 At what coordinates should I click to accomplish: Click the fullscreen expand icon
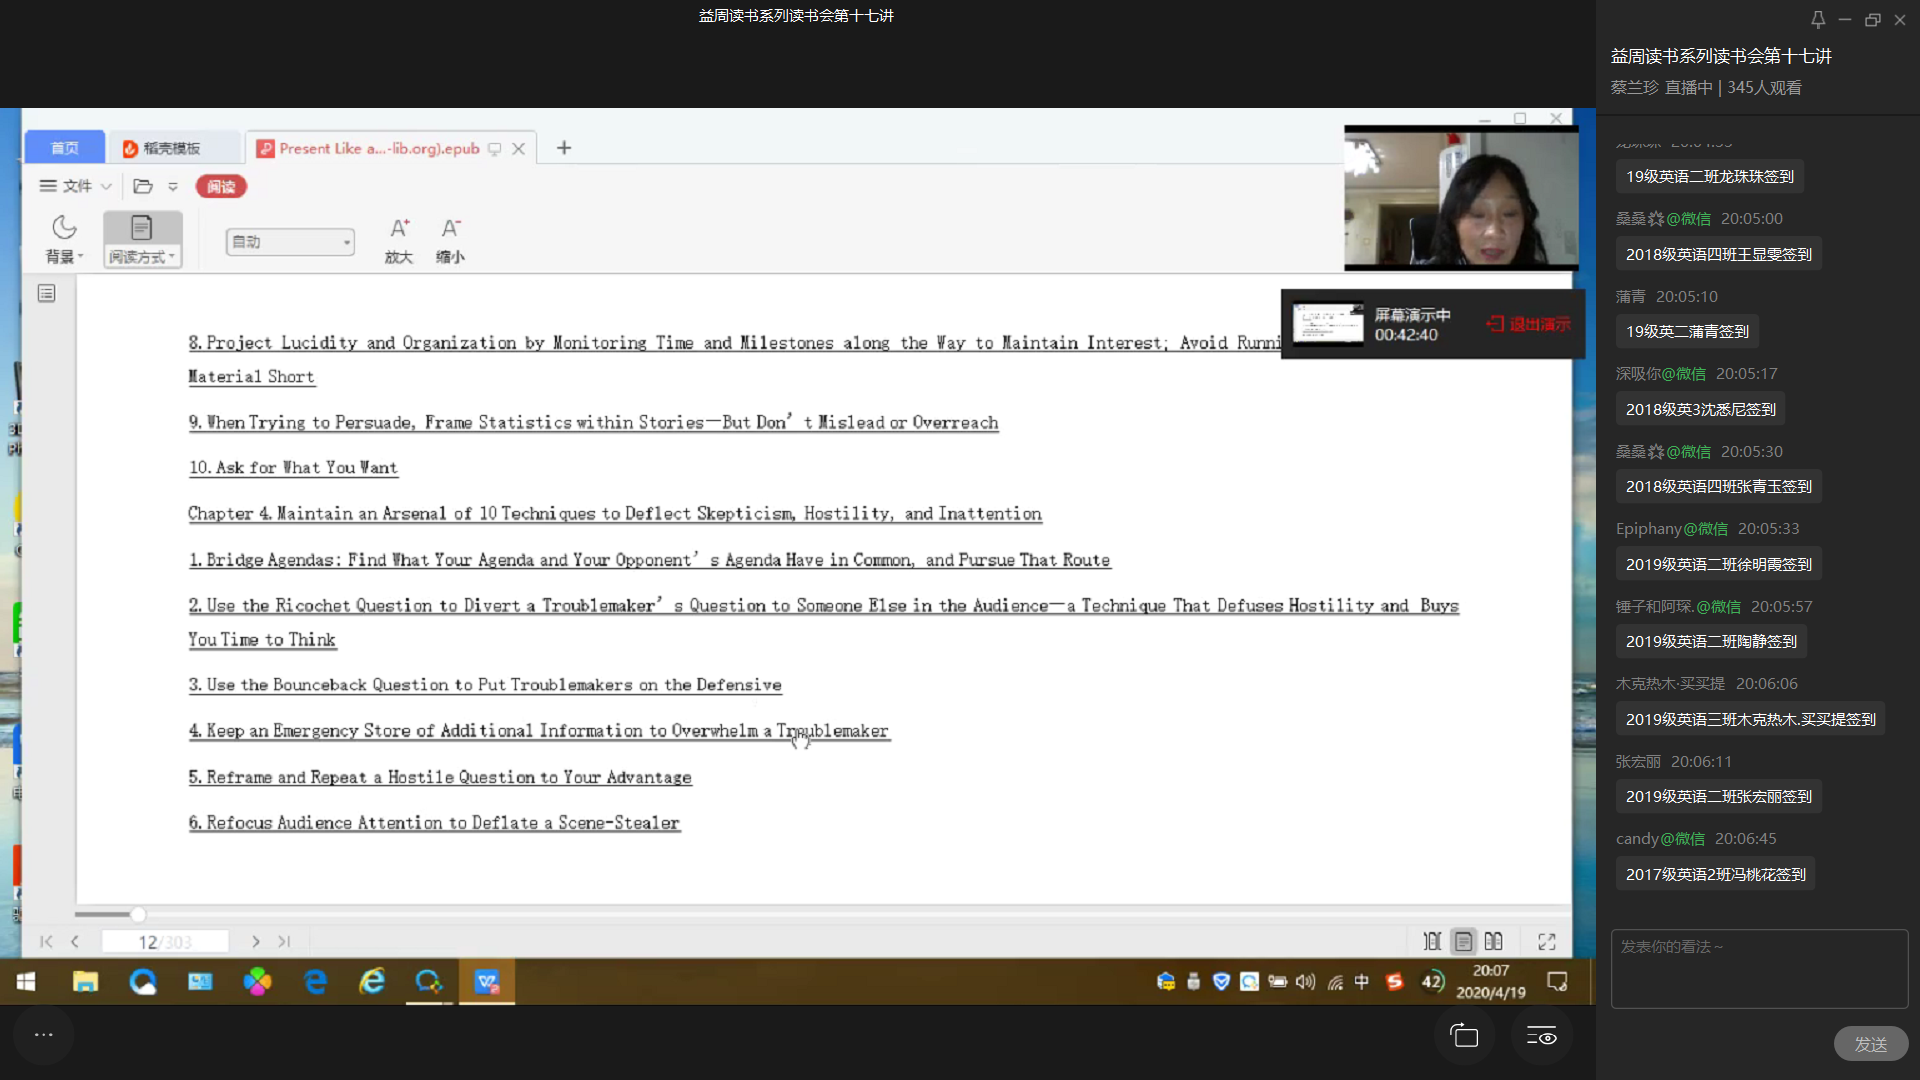pyautogui.click(x=1546, y=941)
